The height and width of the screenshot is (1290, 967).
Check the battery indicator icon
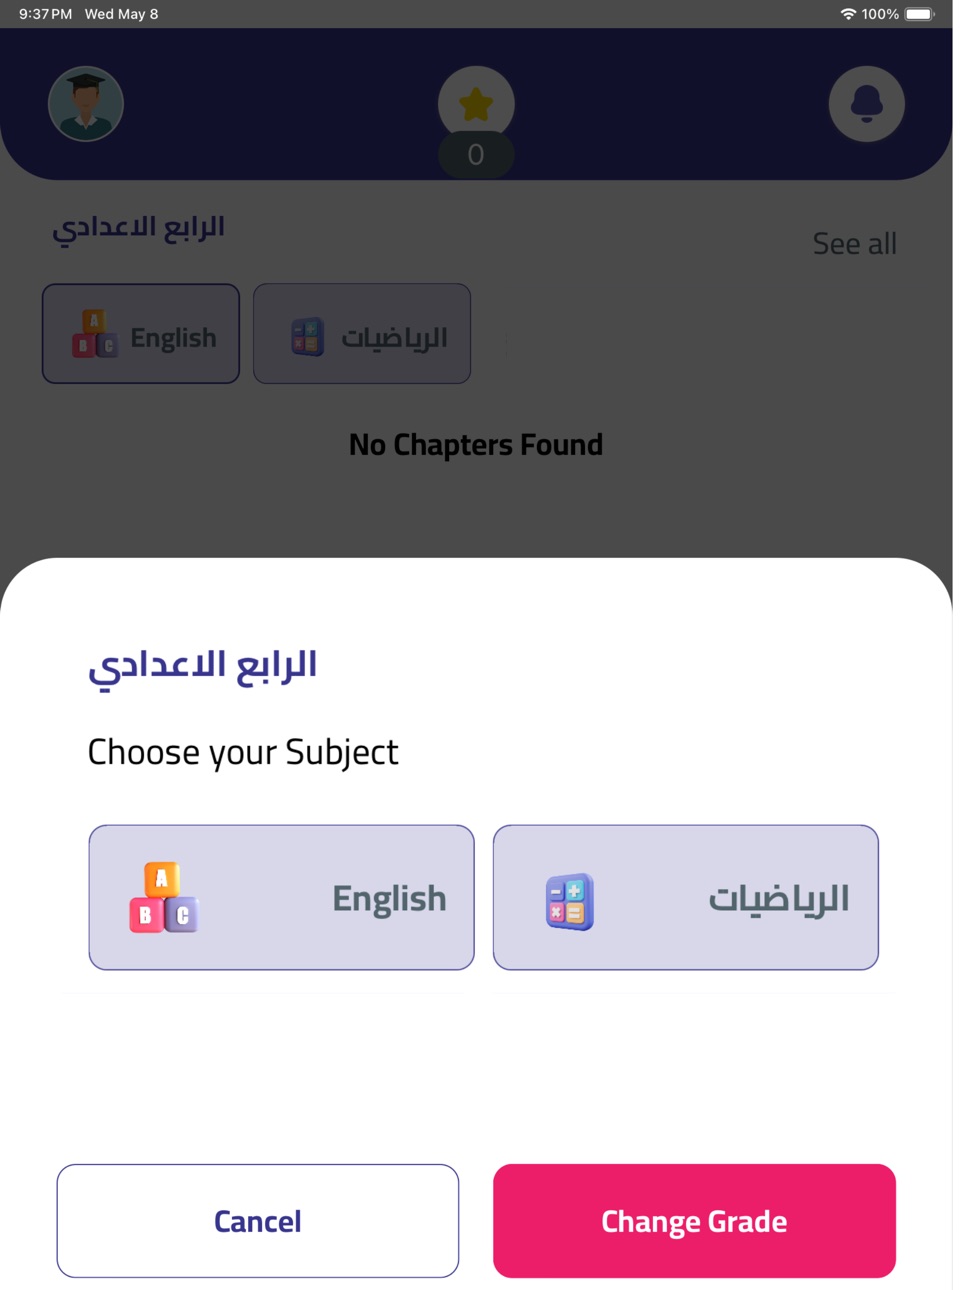click(x=920, y=14)
